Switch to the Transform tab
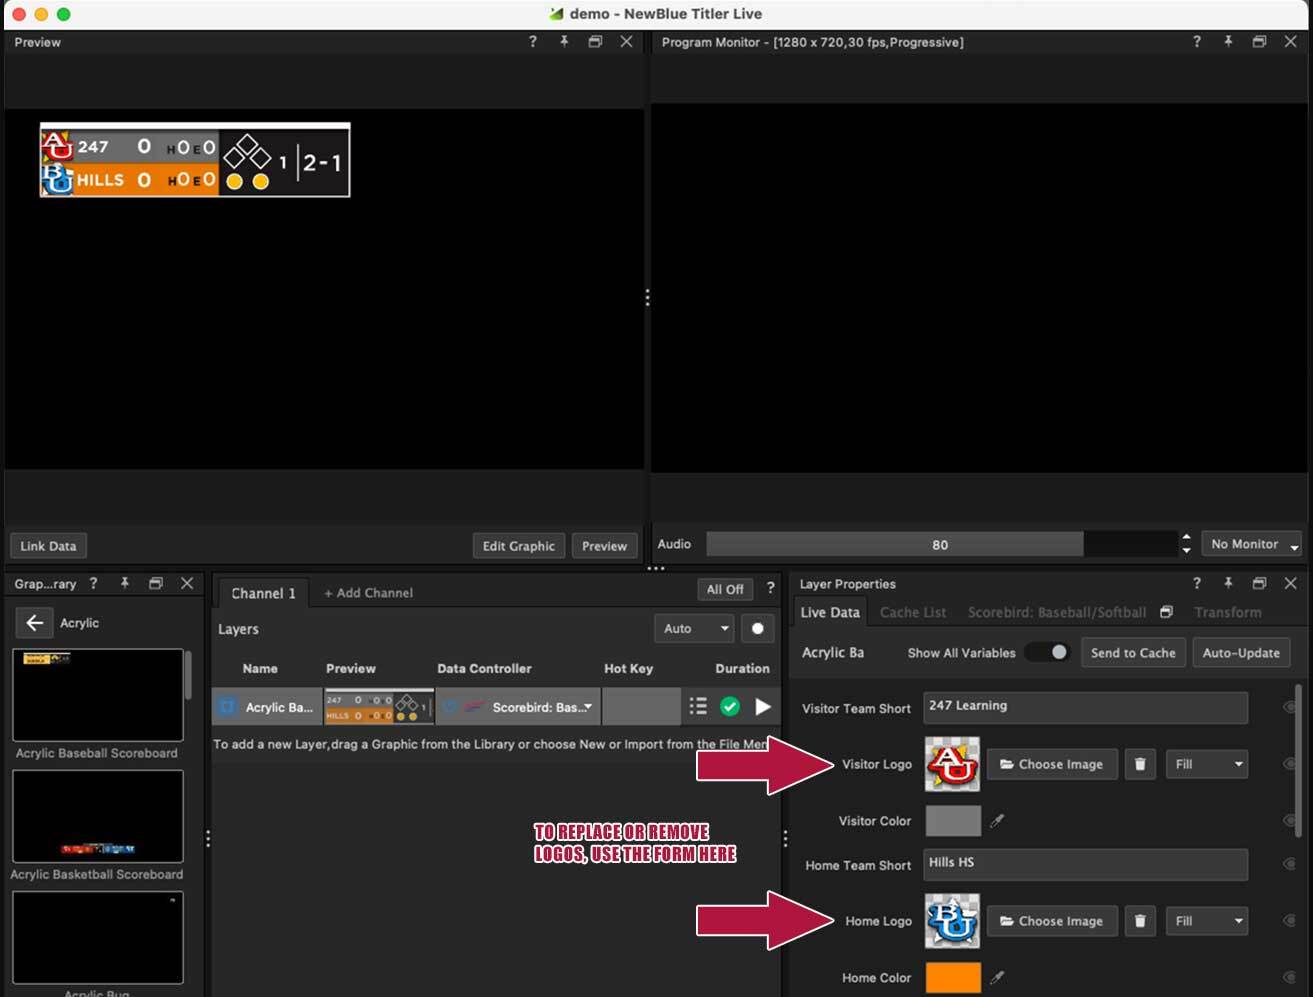Screen dimensions: 1313x997 [1227, 612]
